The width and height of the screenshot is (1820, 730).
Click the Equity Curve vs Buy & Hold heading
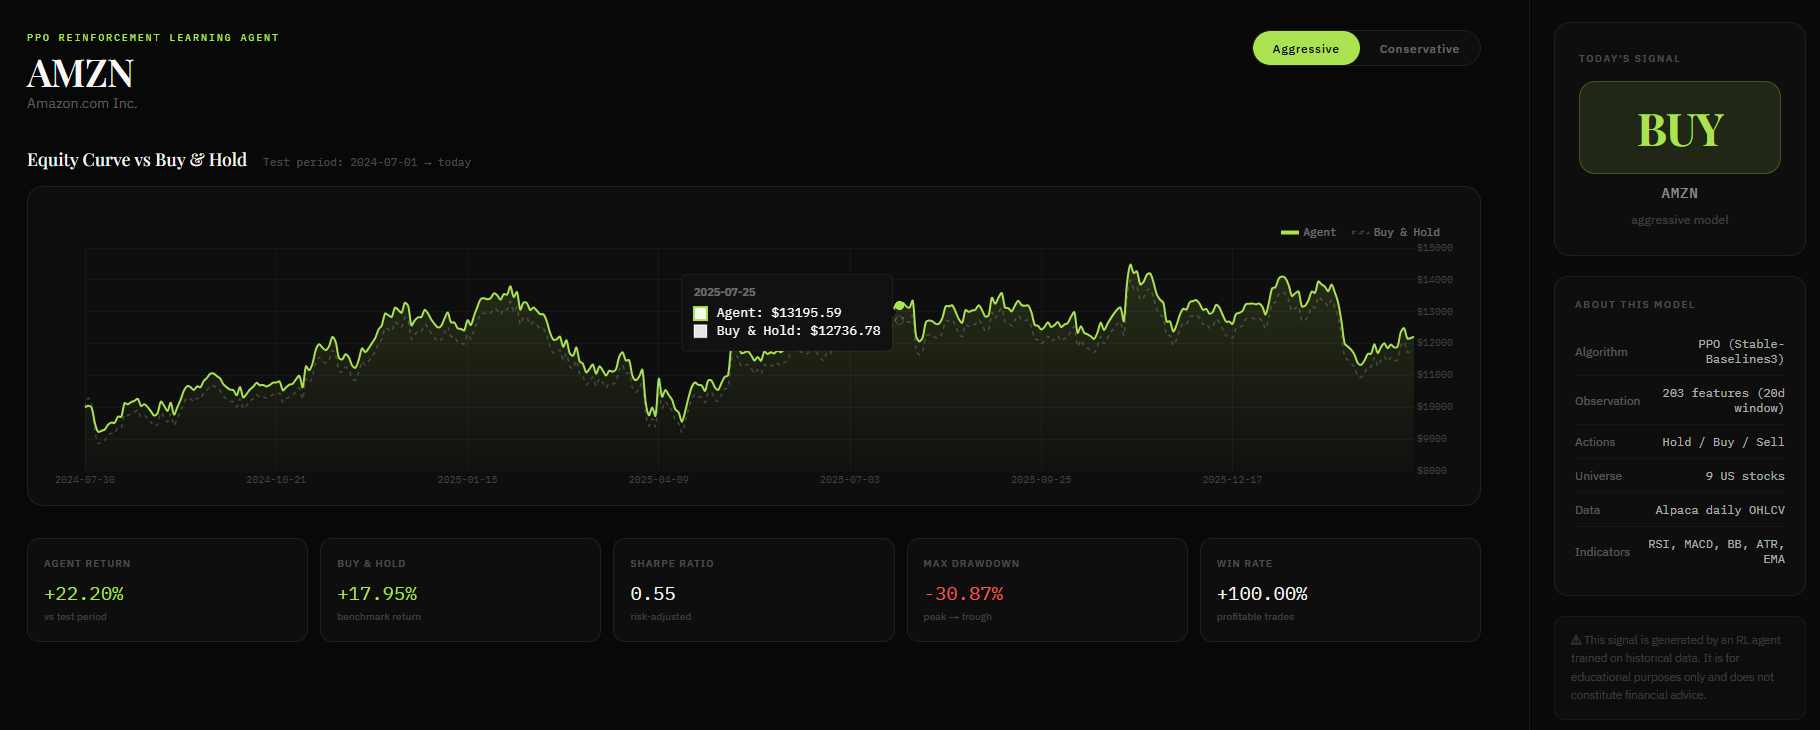tap(137, 160)
